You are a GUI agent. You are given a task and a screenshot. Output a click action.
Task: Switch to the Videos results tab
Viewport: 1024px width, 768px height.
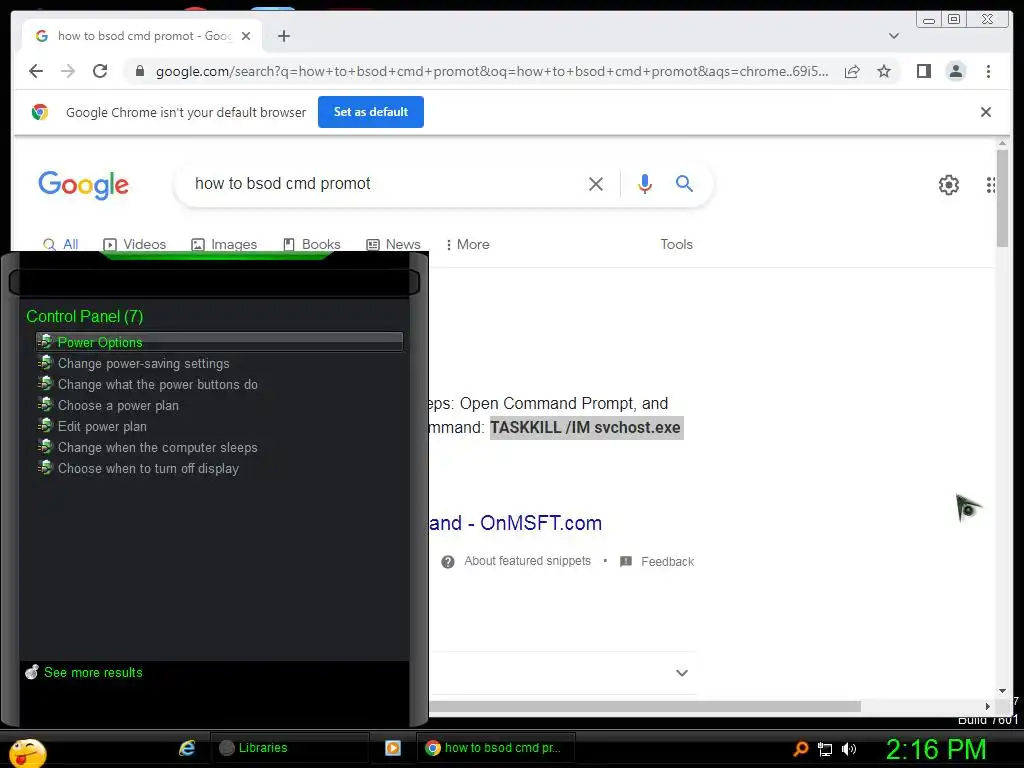pyautogui.click(x=135, y=244)
